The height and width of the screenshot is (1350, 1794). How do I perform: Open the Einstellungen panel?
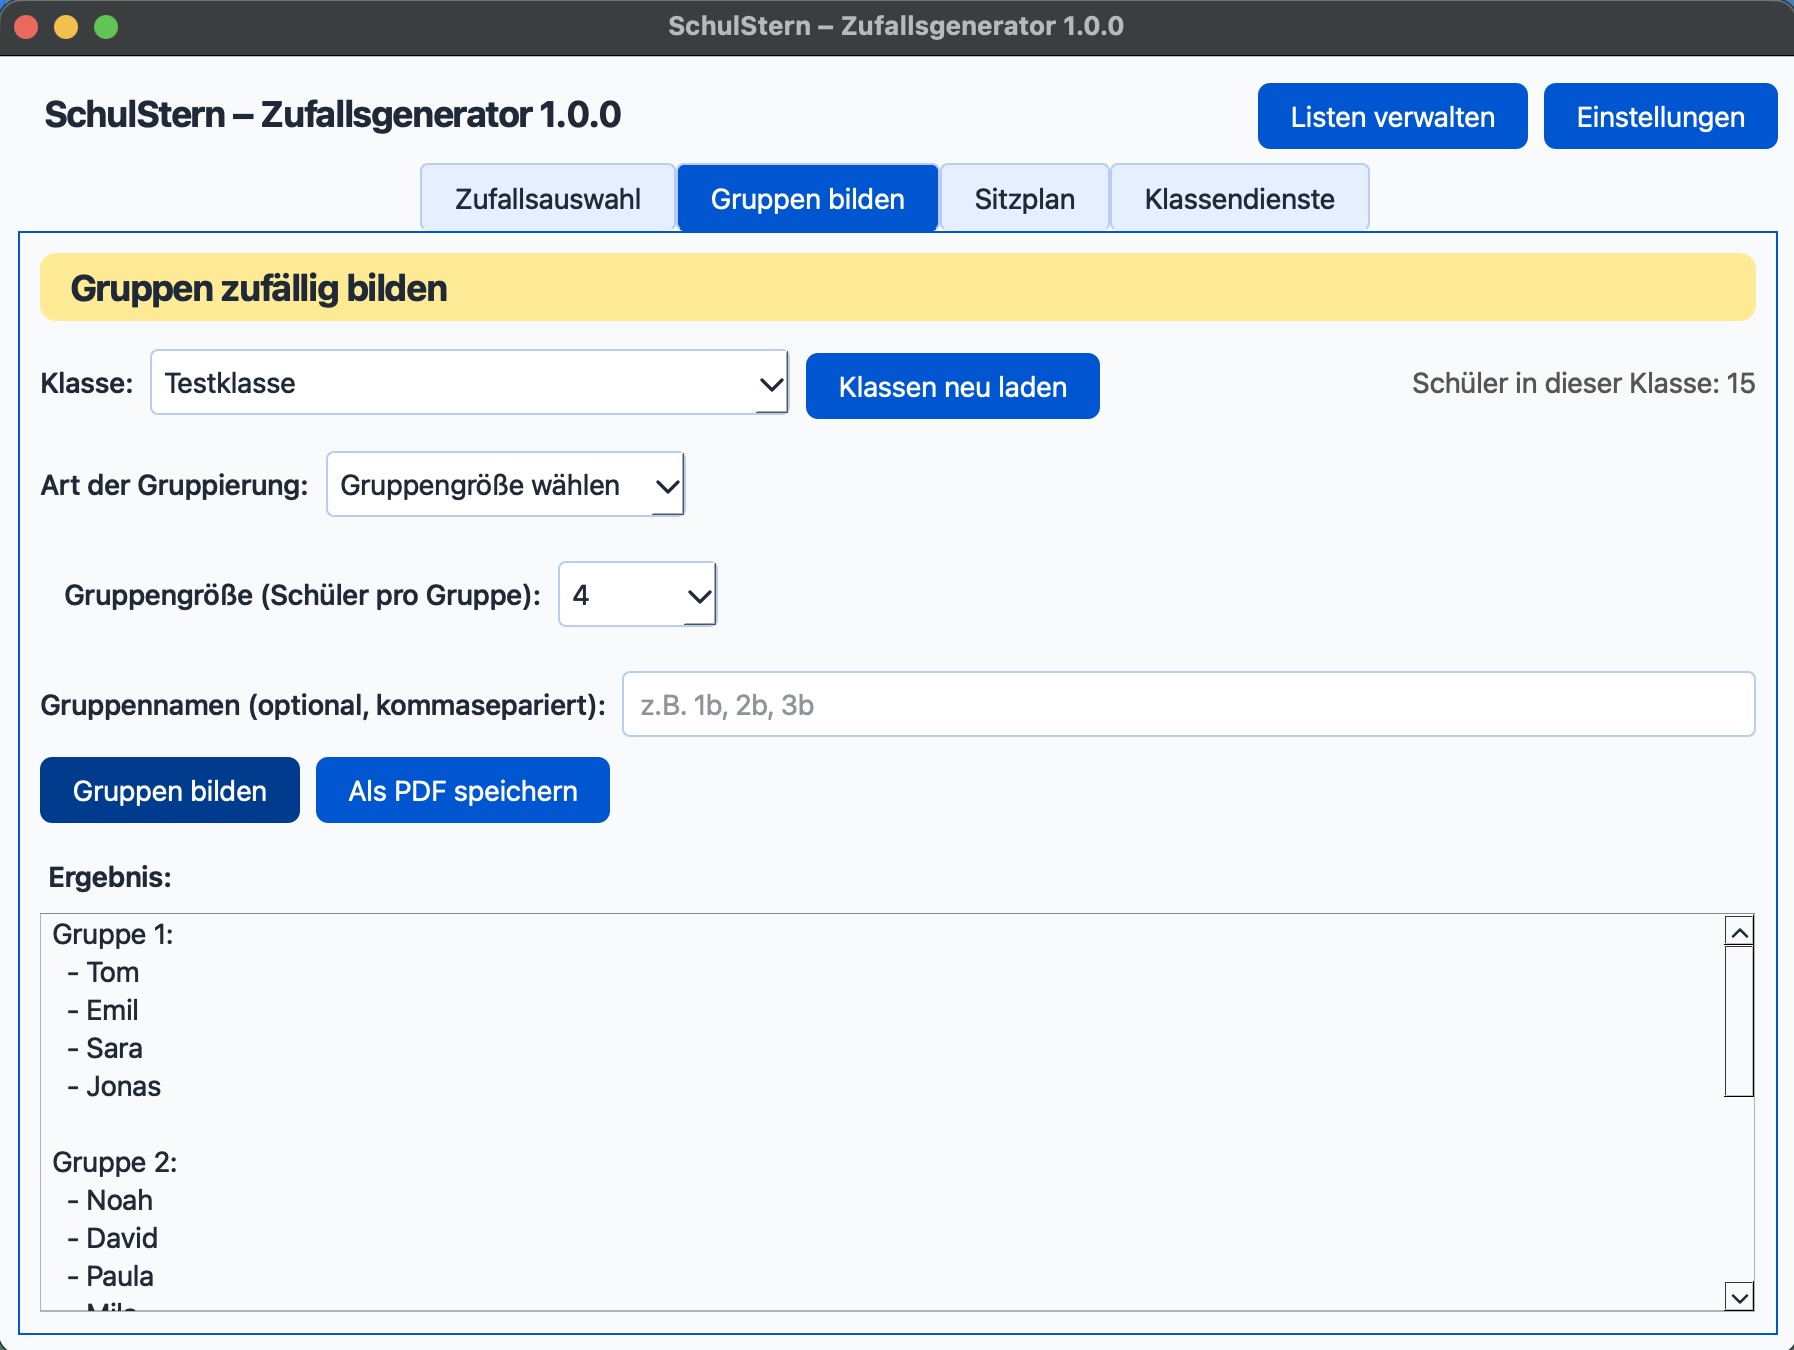point(1661,116)
